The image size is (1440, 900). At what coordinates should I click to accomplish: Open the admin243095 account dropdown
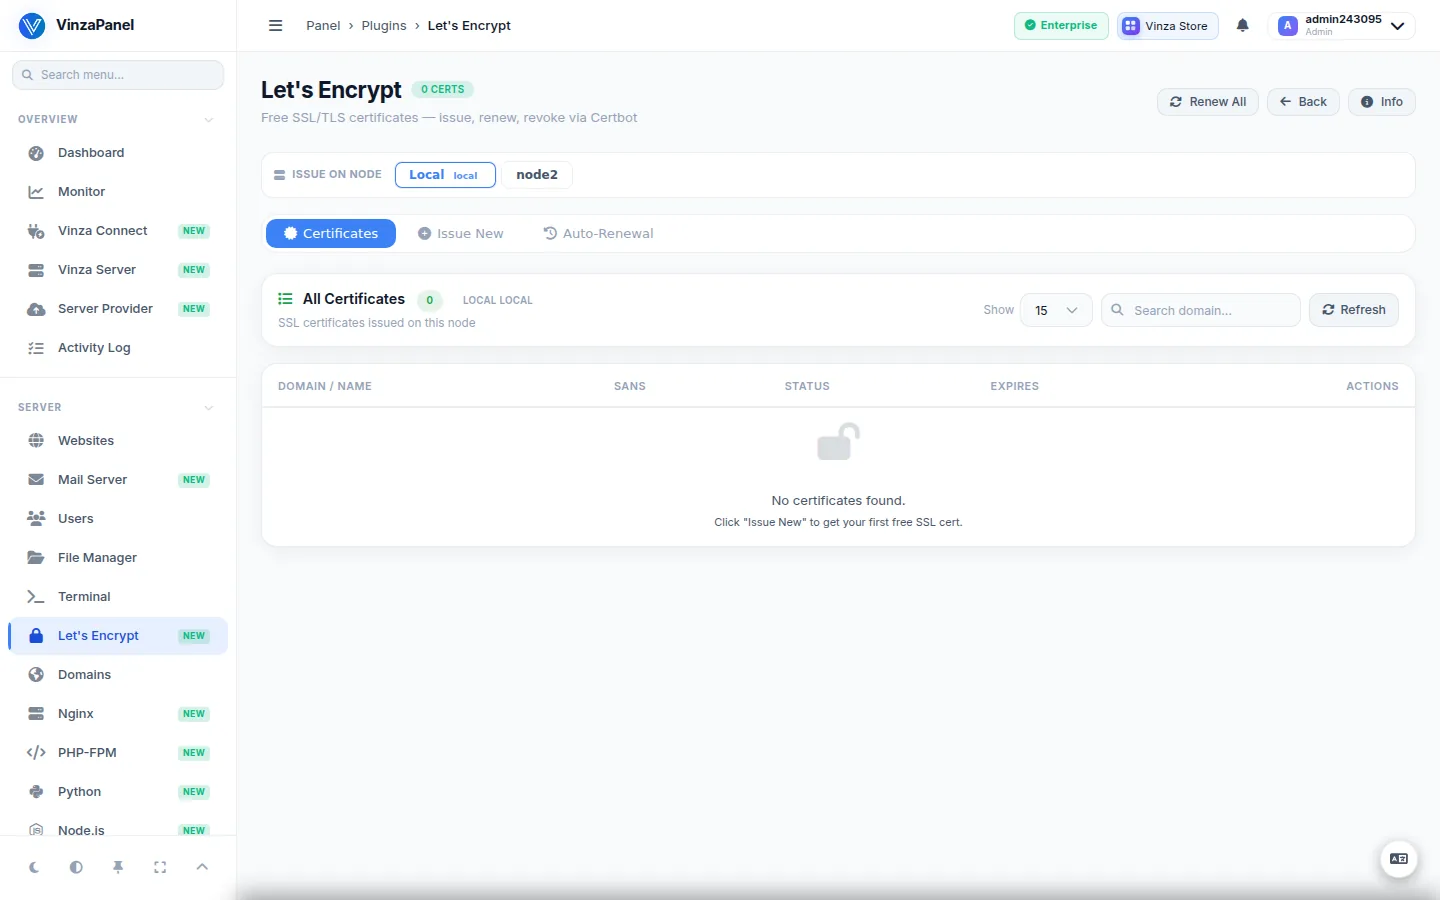pos(1342,26)
